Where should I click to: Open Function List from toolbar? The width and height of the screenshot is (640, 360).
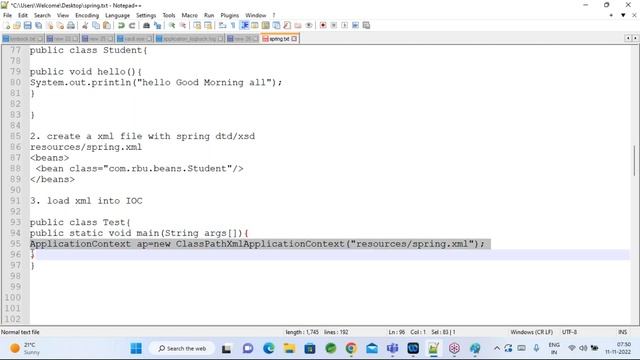(x=287, y=25)
